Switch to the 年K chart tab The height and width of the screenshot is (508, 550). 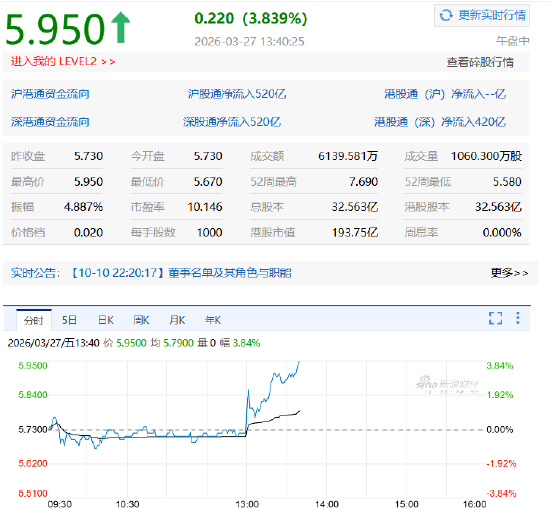[213, 320]
